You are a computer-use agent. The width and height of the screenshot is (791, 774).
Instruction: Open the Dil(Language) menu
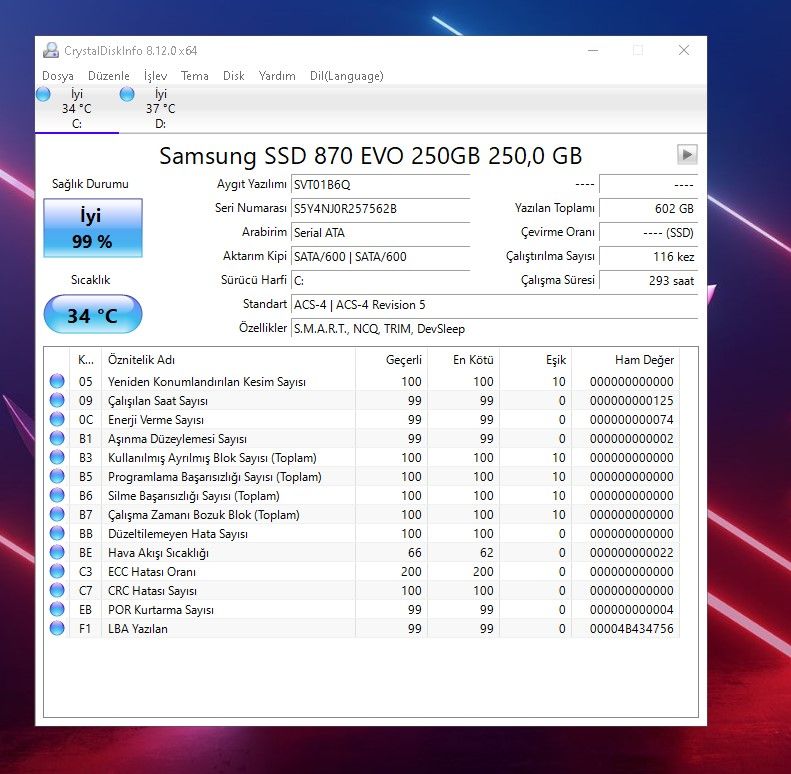tap(347, 76)
